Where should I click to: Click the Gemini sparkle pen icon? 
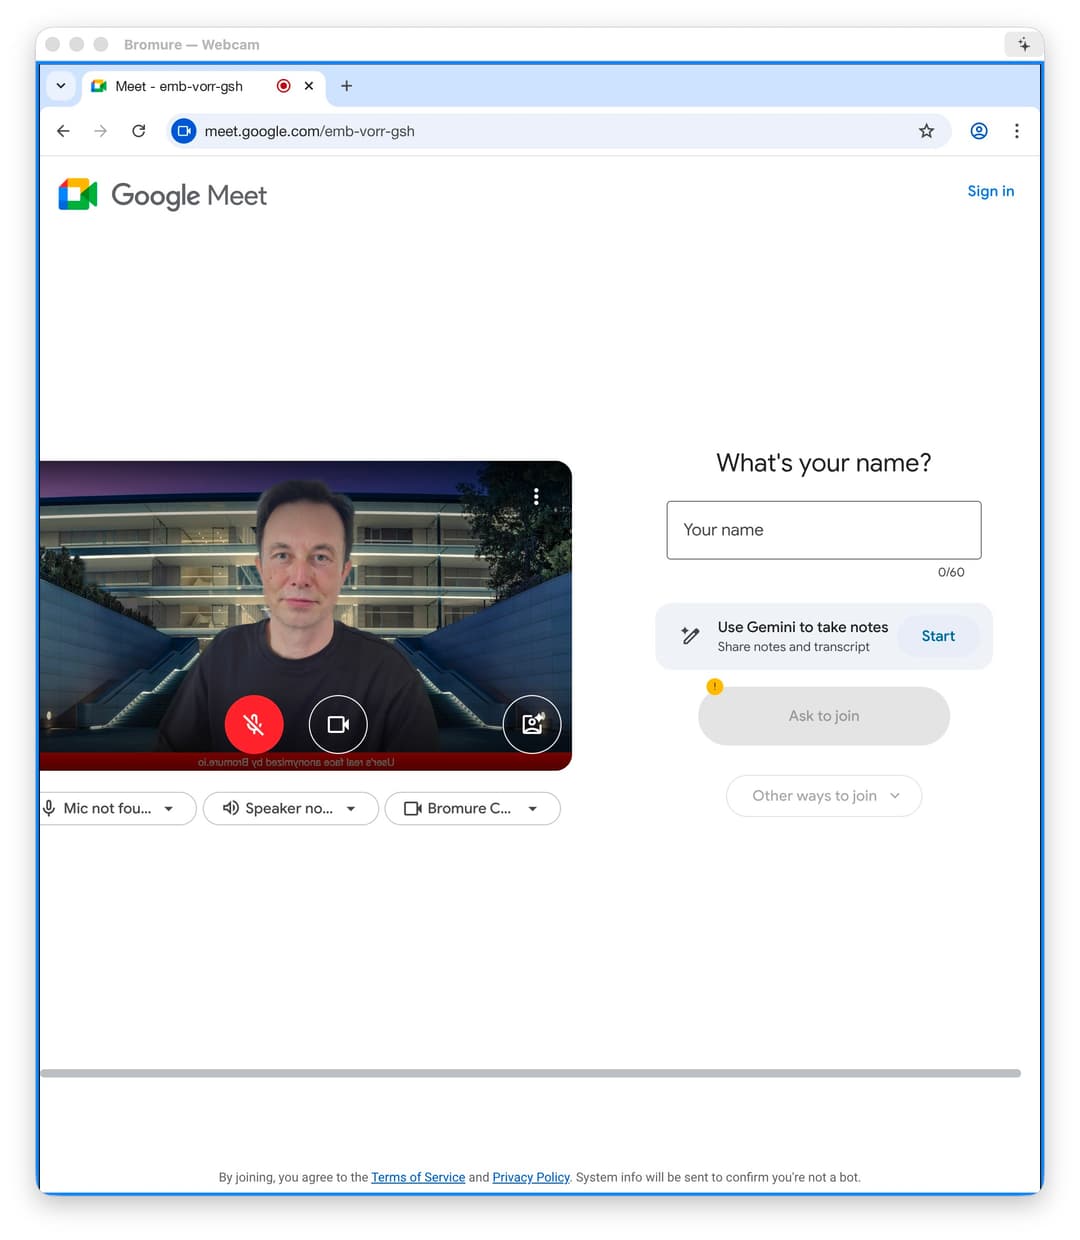coord(689,635)
